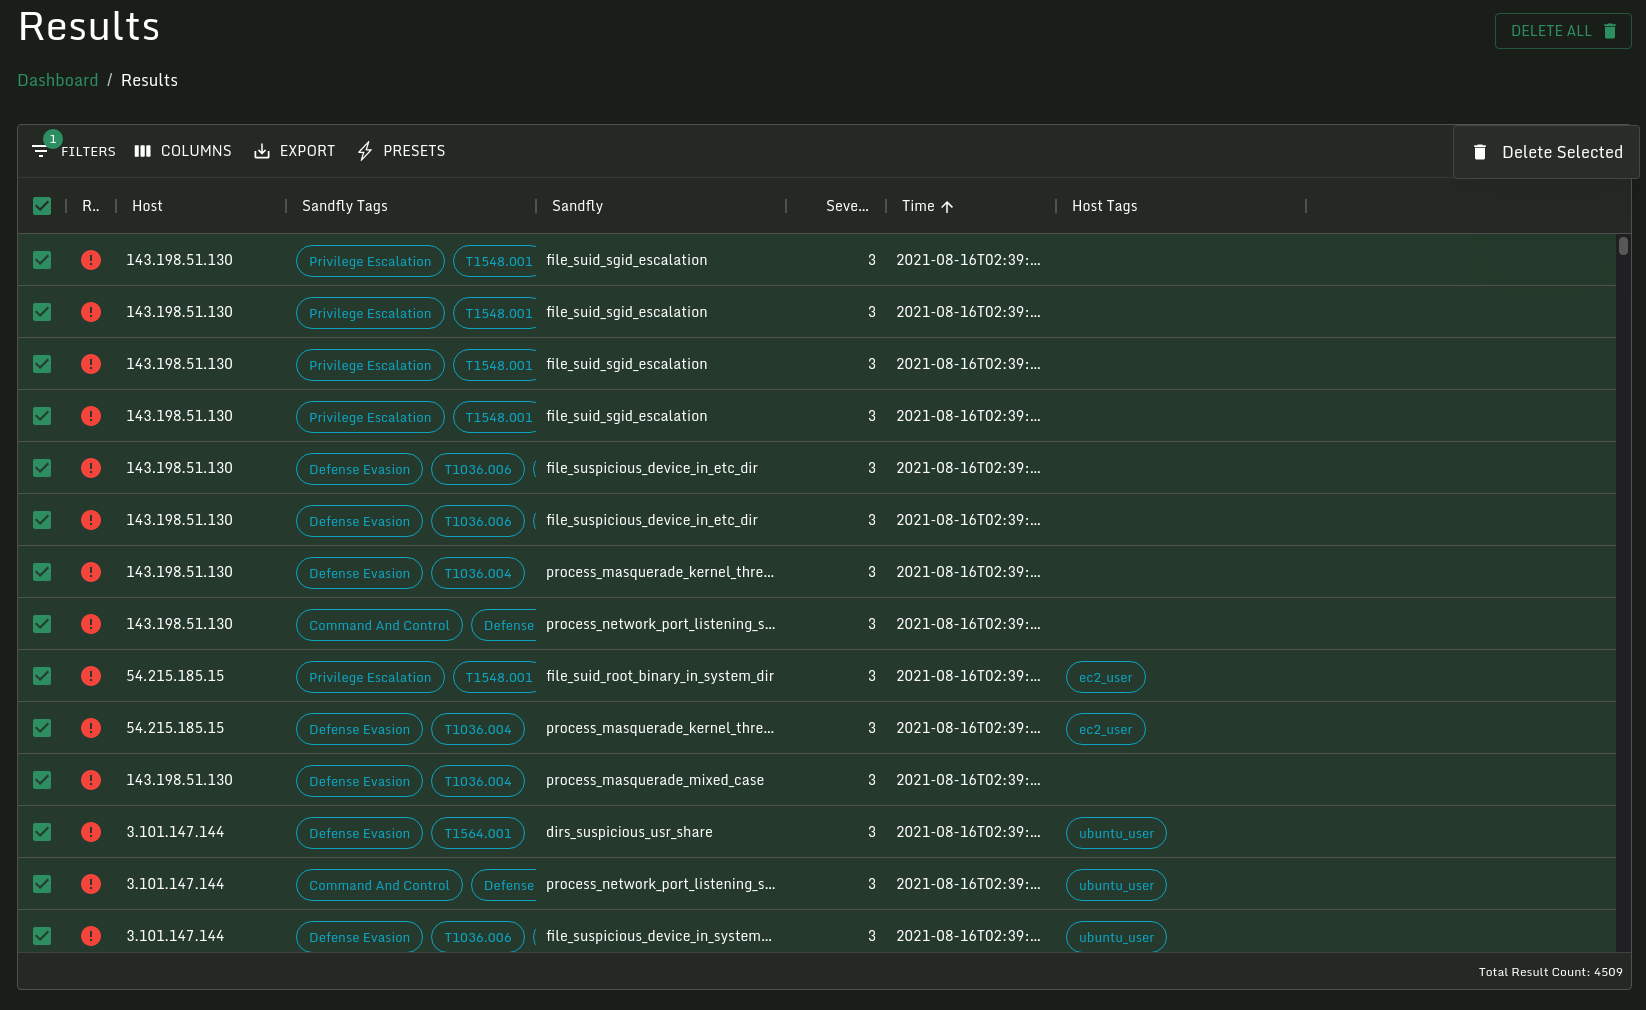The height and width of the screenshot is (1010, 1646).
Task: Uncheck the dirs_suspicious_usr_share row checkbox
Action: tap(42, 832)
